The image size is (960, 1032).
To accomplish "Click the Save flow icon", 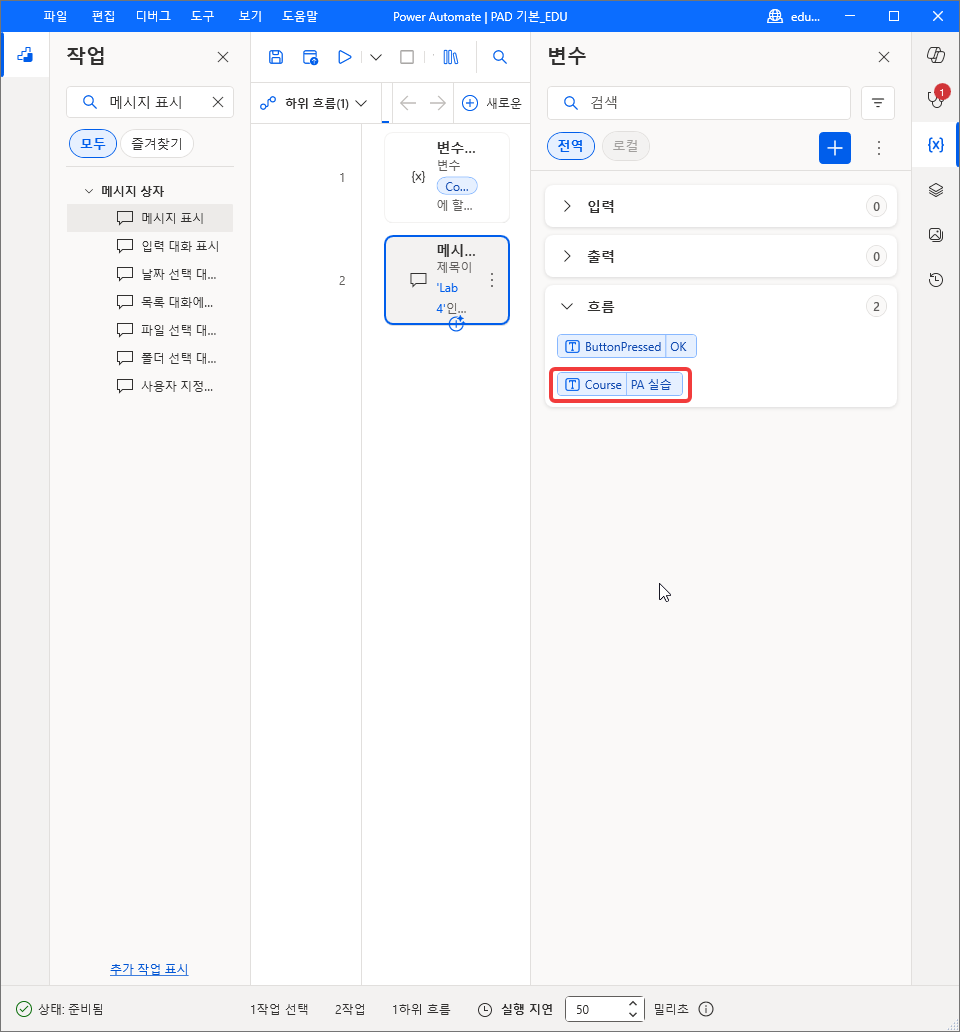I will tap(276, 57).
